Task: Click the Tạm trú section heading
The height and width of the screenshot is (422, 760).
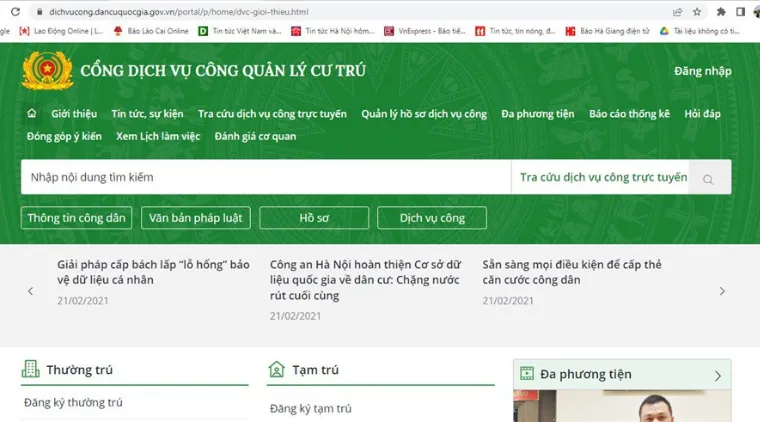Action: click(316, 370)
